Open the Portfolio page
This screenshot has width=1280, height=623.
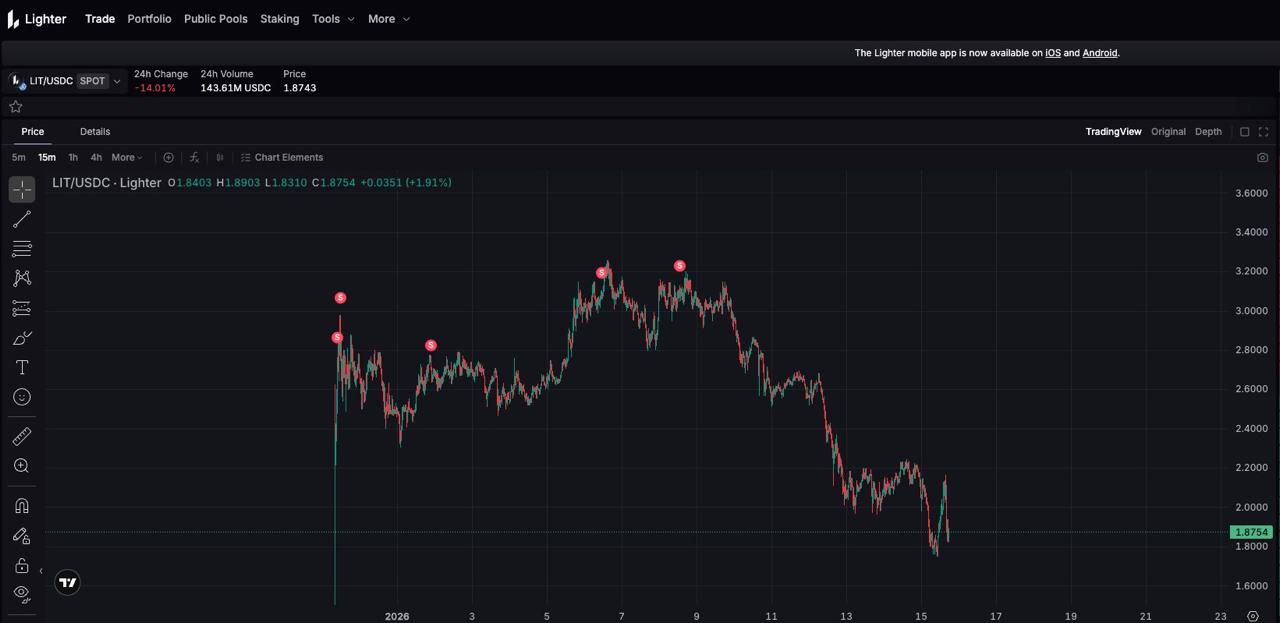(149, 19)
